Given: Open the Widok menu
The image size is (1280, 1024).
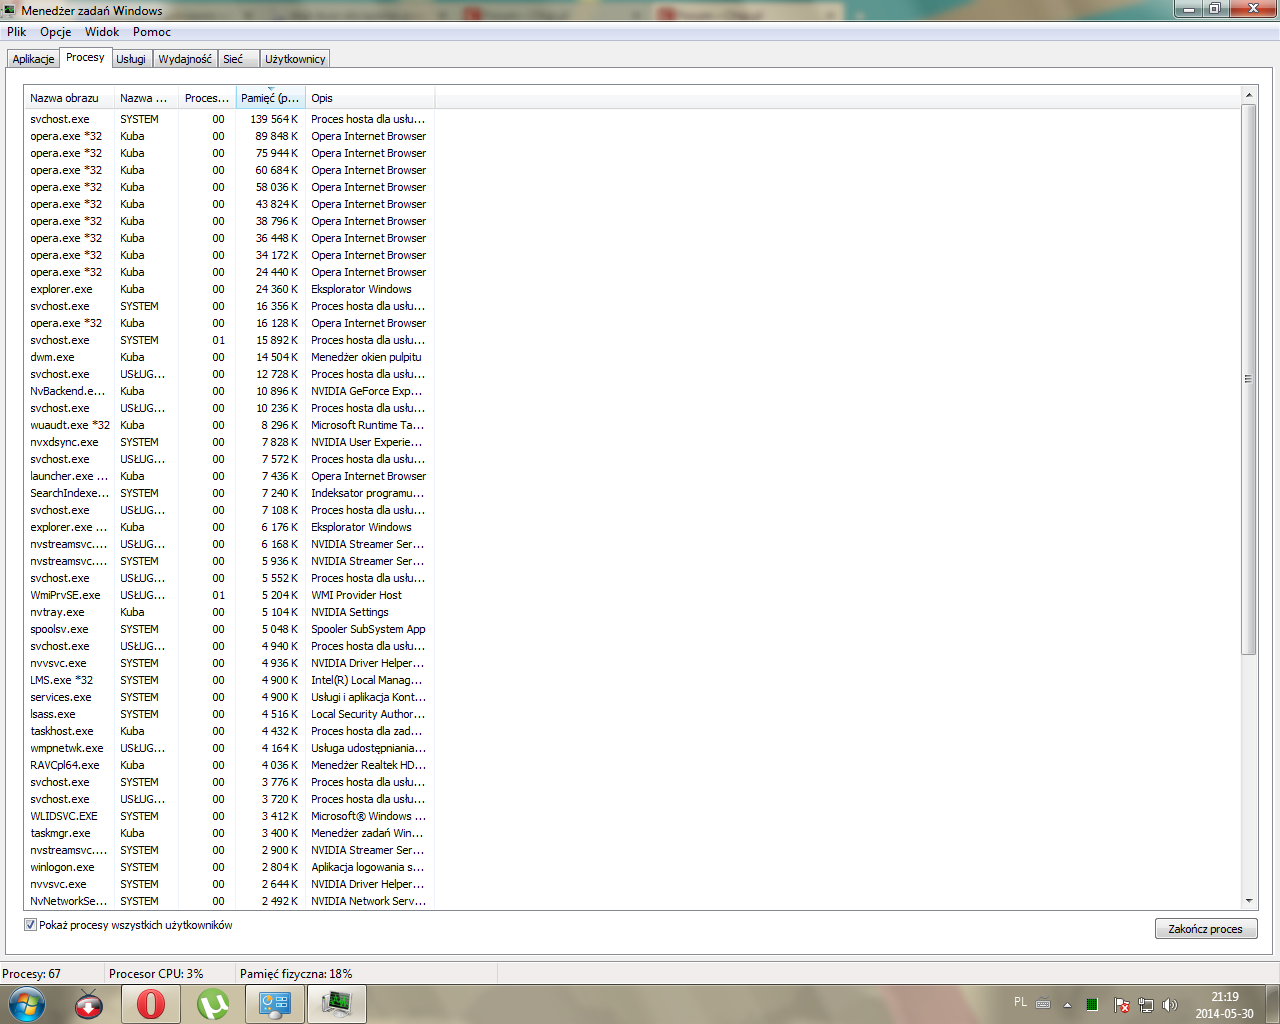Looking at the screenshot, I should click(102, 32).
